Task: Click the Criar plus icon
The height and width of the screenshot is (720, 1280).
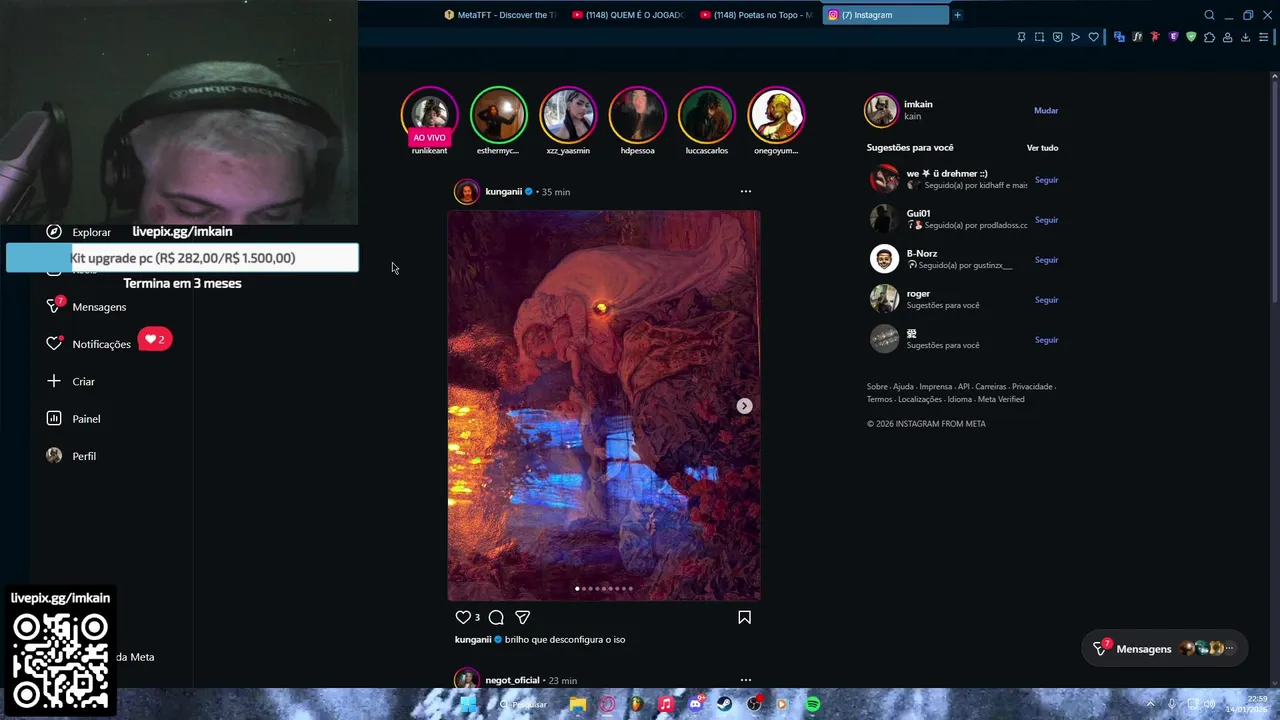Action: [54, 381]
